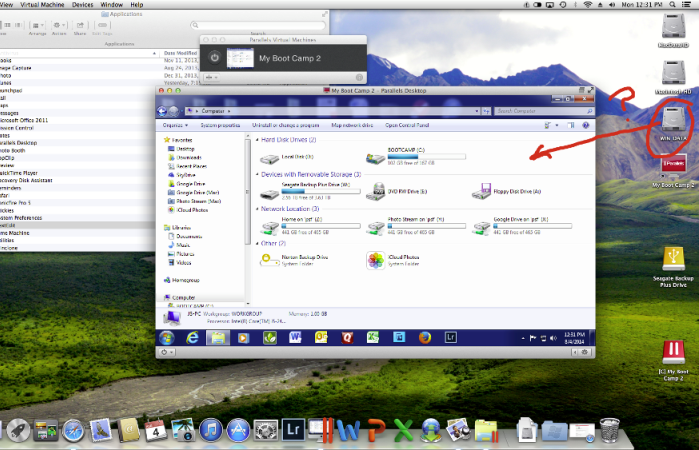The width and height of the screenshot is (699, 450).
Task: Open Lightroom in the Windows taskbar
Action: 451,338
